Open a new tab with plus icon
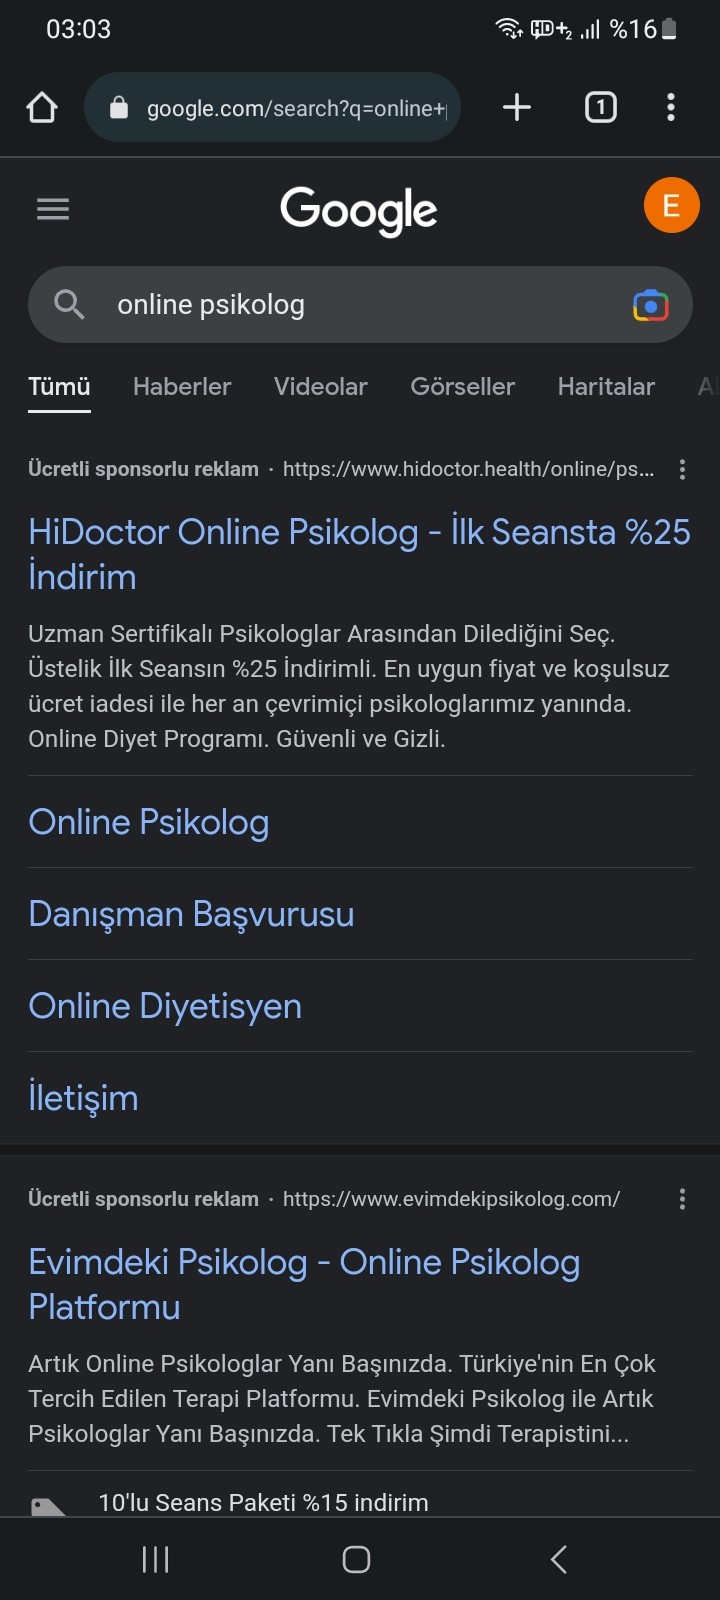 coord(516,107)
